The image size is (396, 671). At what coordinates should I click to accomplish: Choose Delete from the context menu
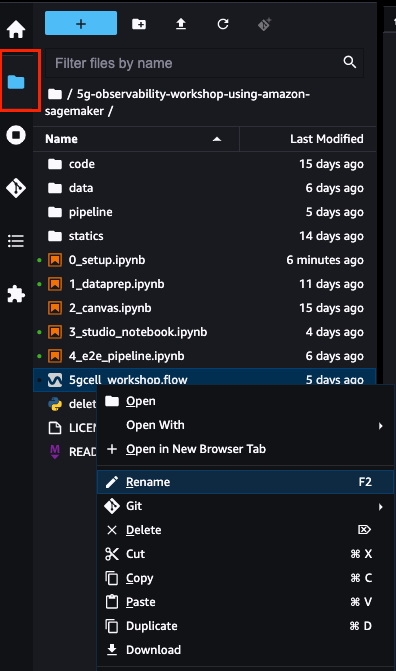(x=245, y=530)
